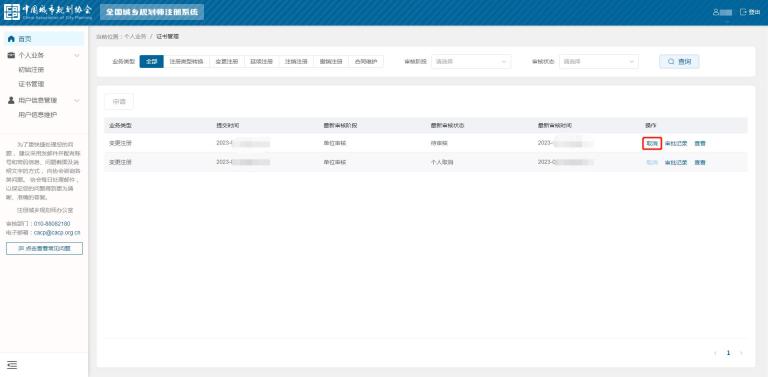768x377 pixels.
Task: Click the 申请 button above the table
Action: 119,101
